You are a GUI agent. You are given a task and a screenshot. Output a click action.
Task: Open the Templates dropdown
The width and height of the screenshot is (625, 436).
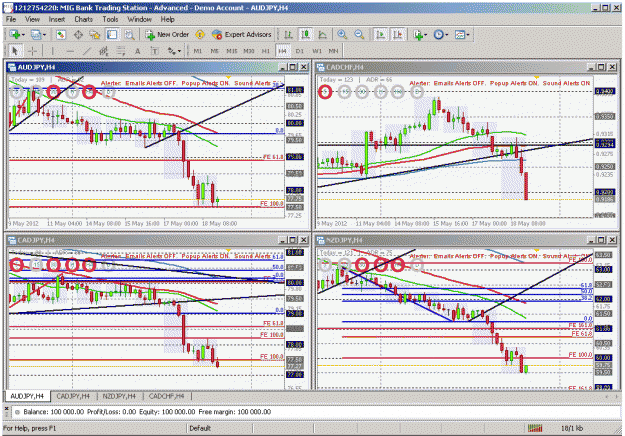click(x=462, y=35)
